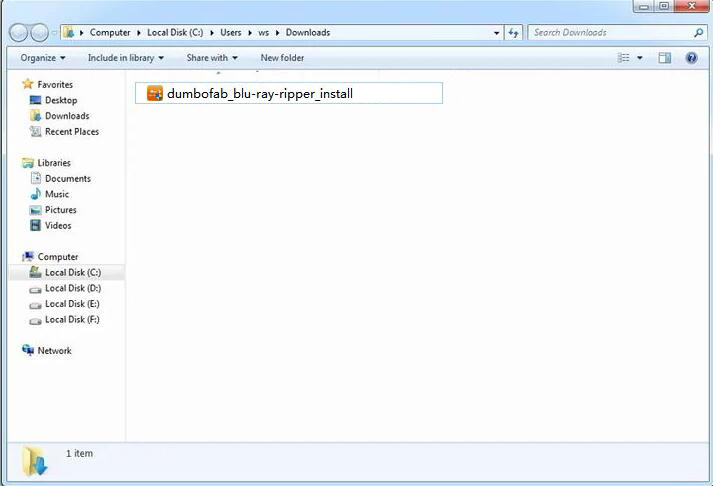The image size is (713, 486).
Task: Click the Get help question mark icon
Action: (x=691, y=58)
